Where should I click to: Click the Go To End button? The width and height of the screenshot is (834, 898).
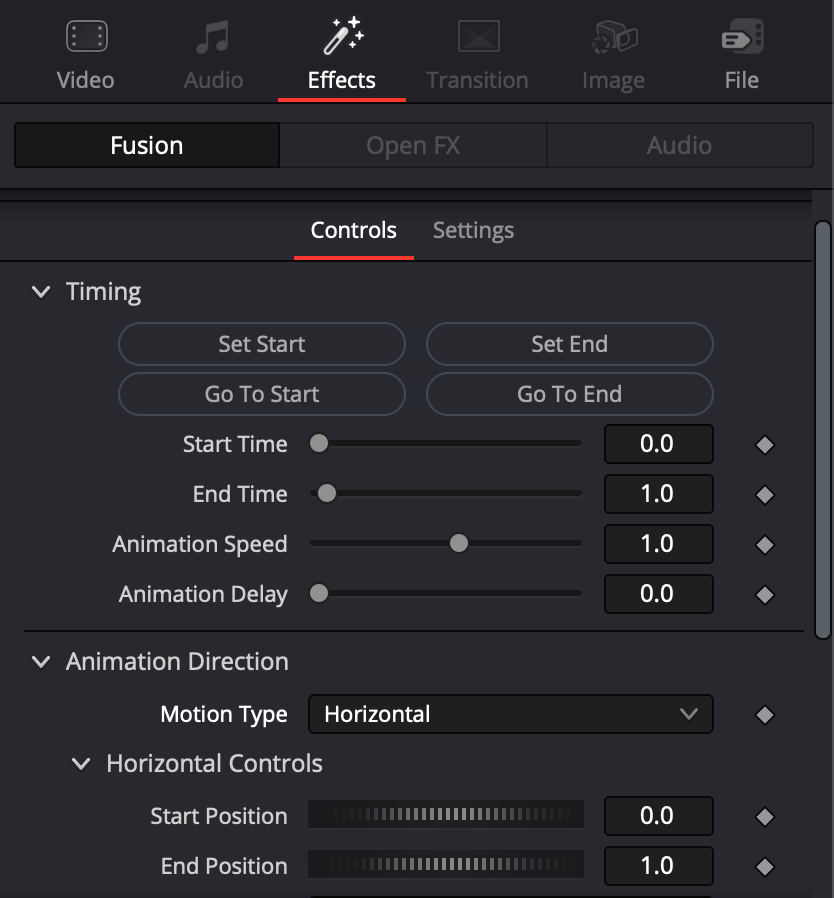[569, 394]
